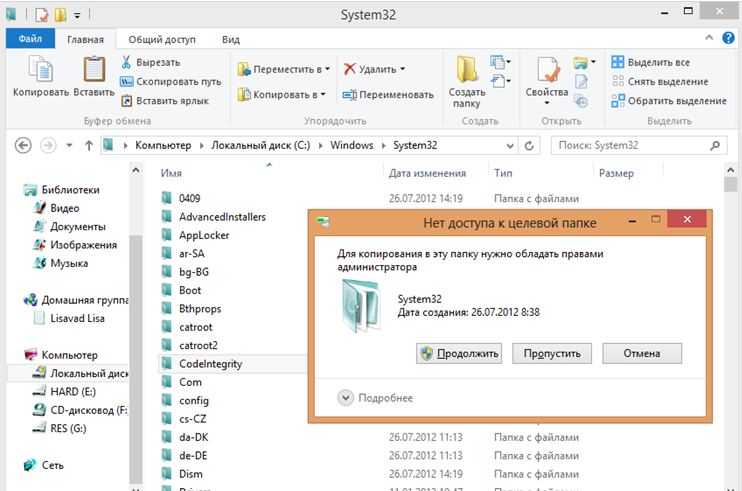Go up one level with the Up arrow

[89, 145]
